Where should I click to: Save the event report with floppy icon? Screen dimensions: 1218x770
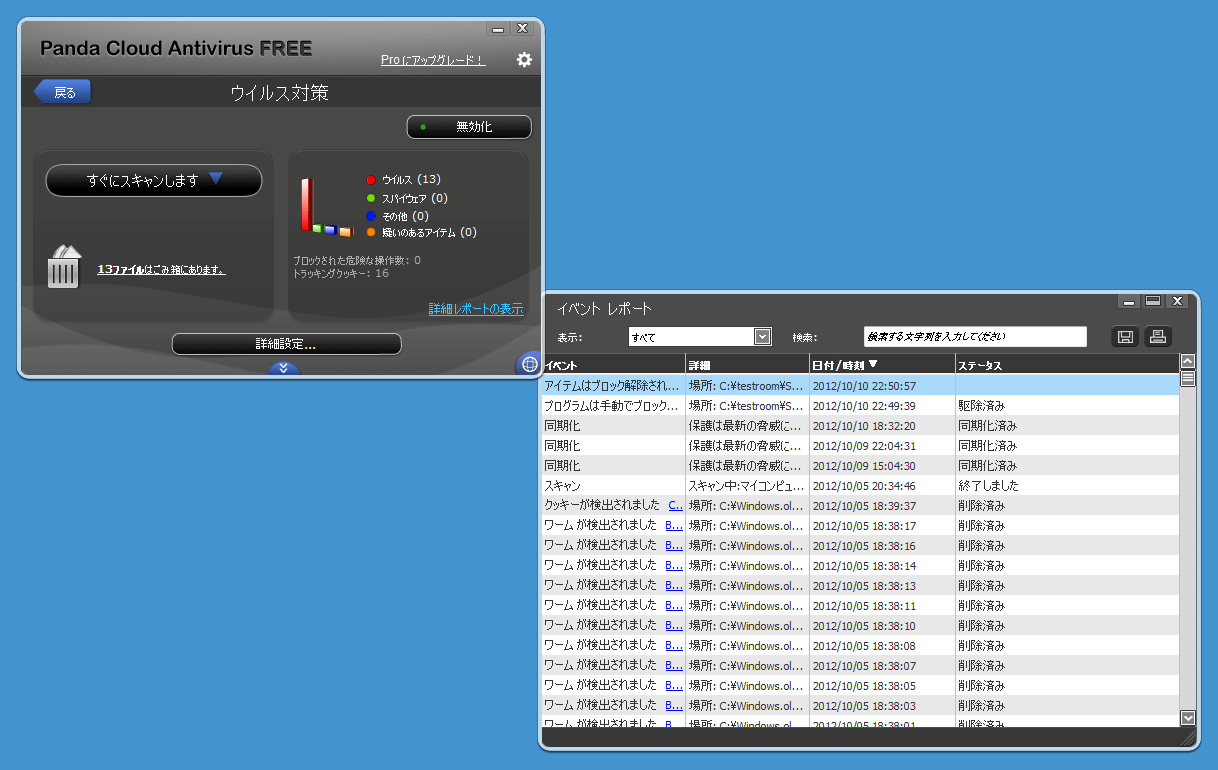[x=1125, y=337]
